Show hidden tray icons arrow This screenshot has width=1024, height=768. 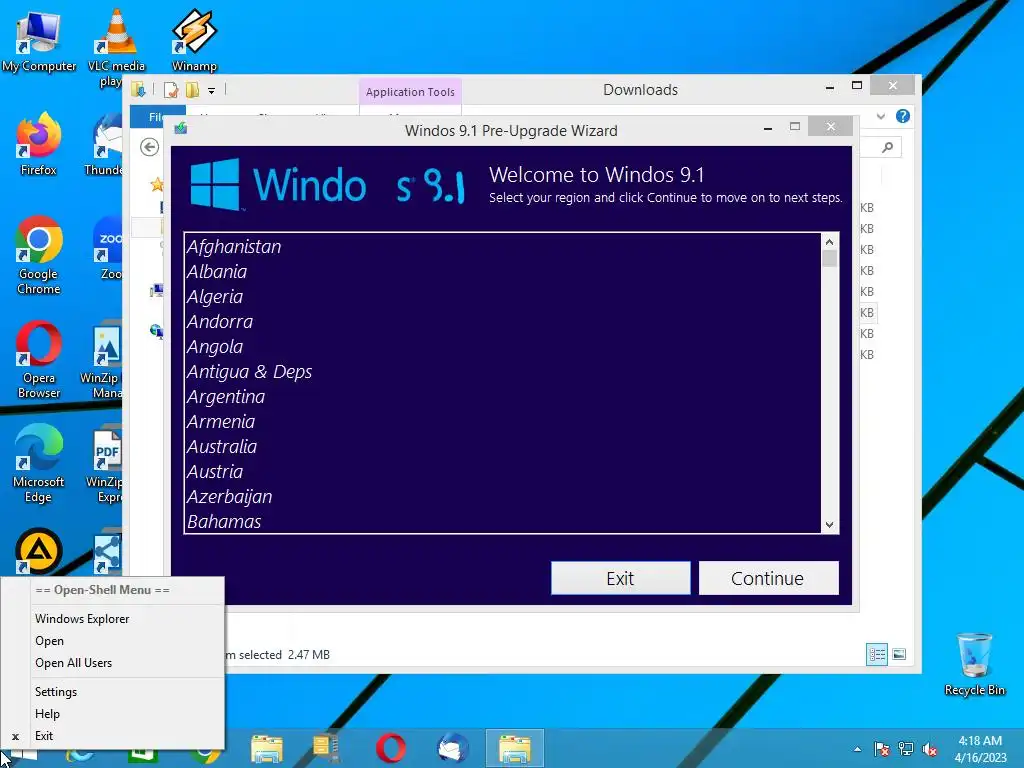coord(857,749)
